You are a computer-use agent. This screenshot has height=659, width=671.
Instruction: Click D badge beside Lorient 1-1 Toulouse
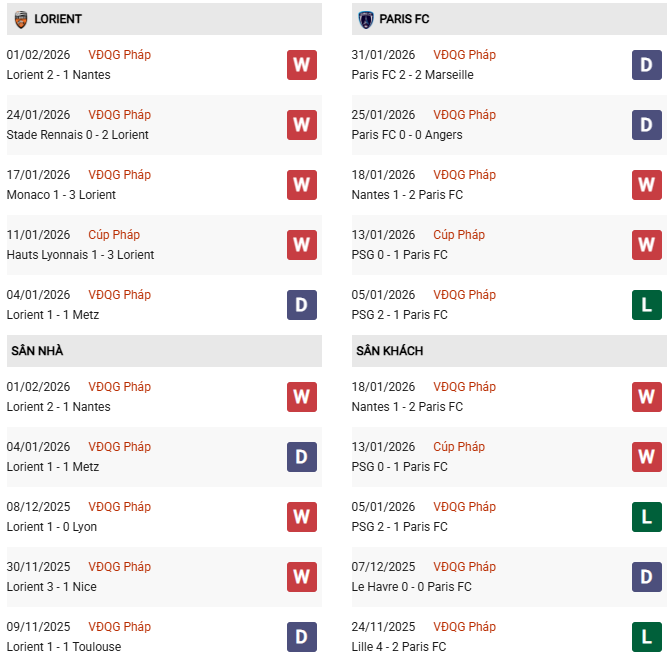(302, 637)
